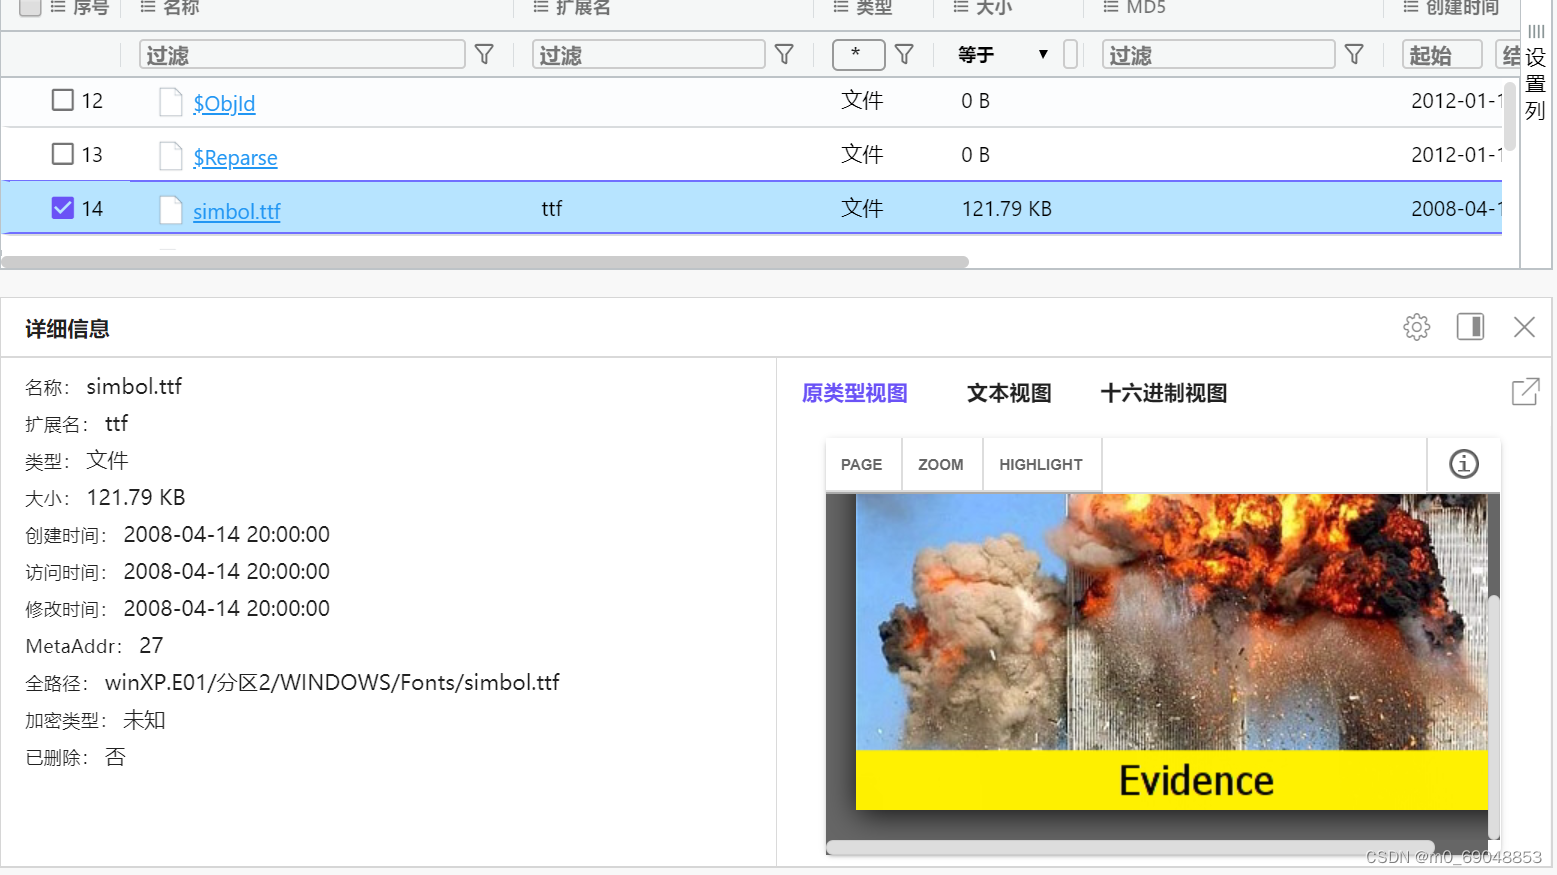Close the 详细信息 panel
The width and height of the screenshot is (1557, 875).
(1524, 327)
